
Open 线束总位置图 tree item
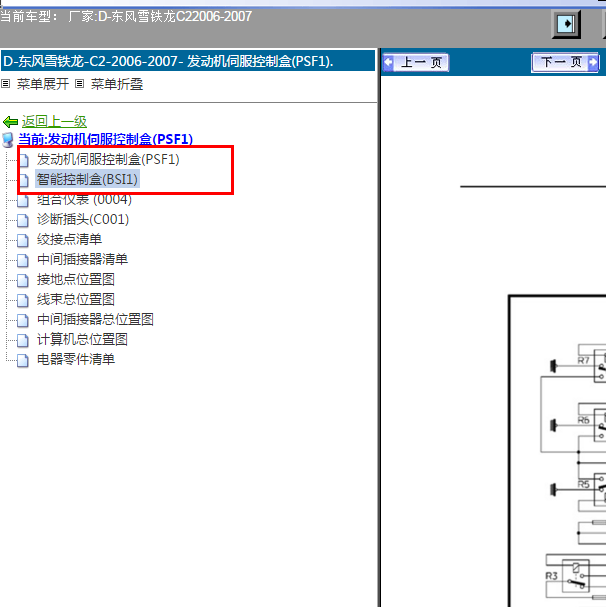tap(76, 299)
